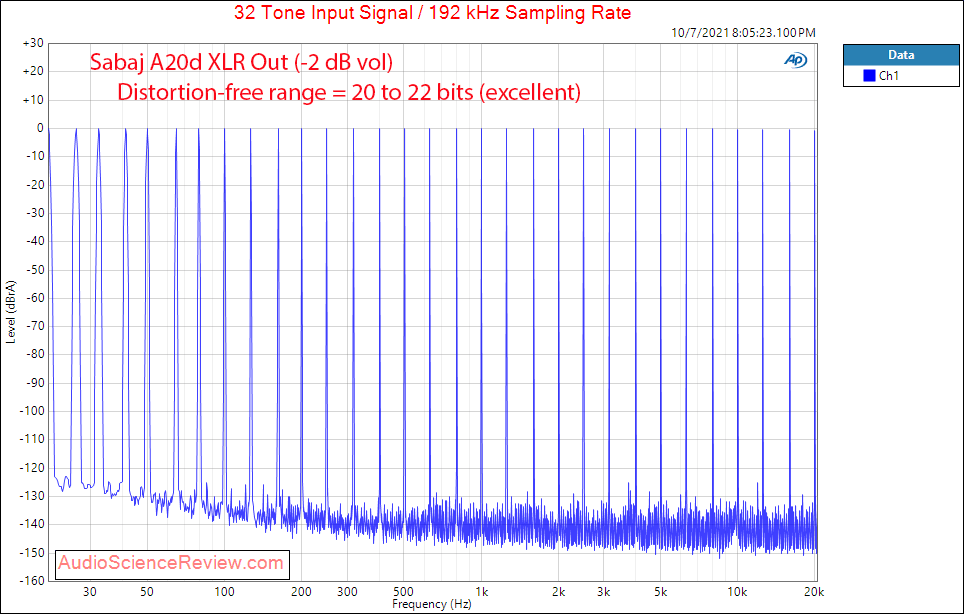Click the 20k frequency tick label
Screen dimensions: 964x614
tap(814, 592)
